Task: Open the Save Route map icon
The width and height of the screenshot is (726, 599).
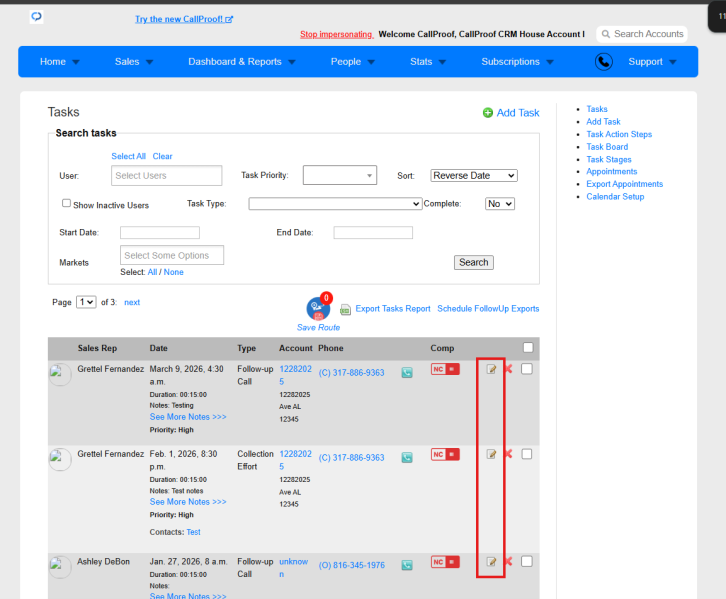Action: (318, 308)
